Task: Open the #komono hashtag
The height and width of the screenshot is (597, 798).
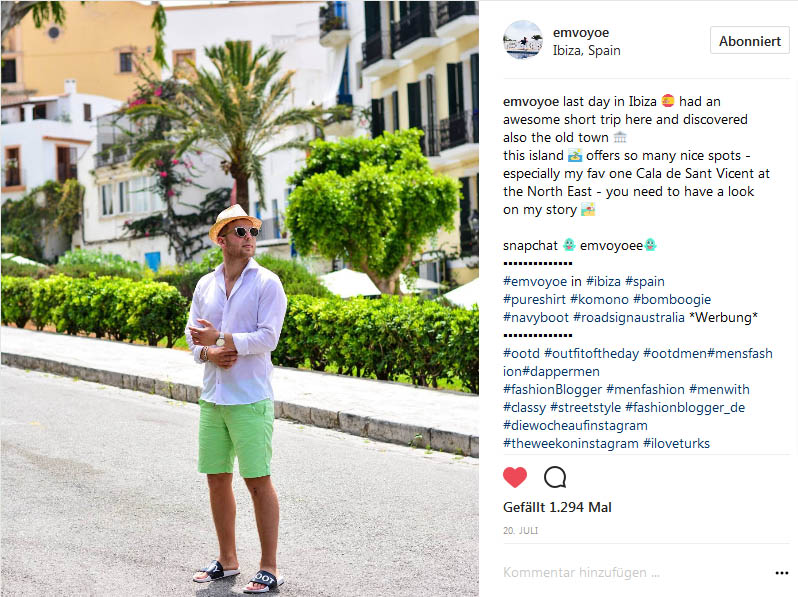Action: pos(600,299)
